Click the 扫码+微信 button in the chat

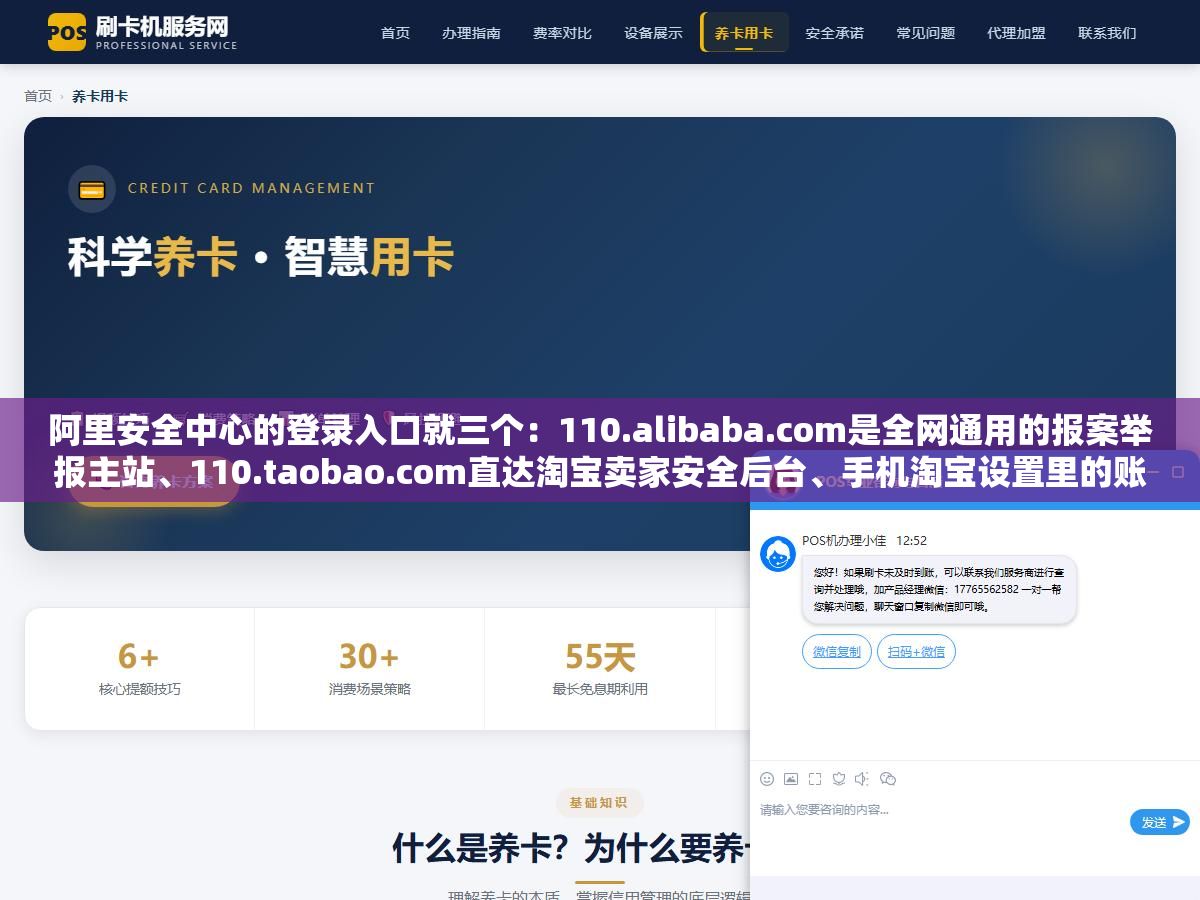point(917,652)
